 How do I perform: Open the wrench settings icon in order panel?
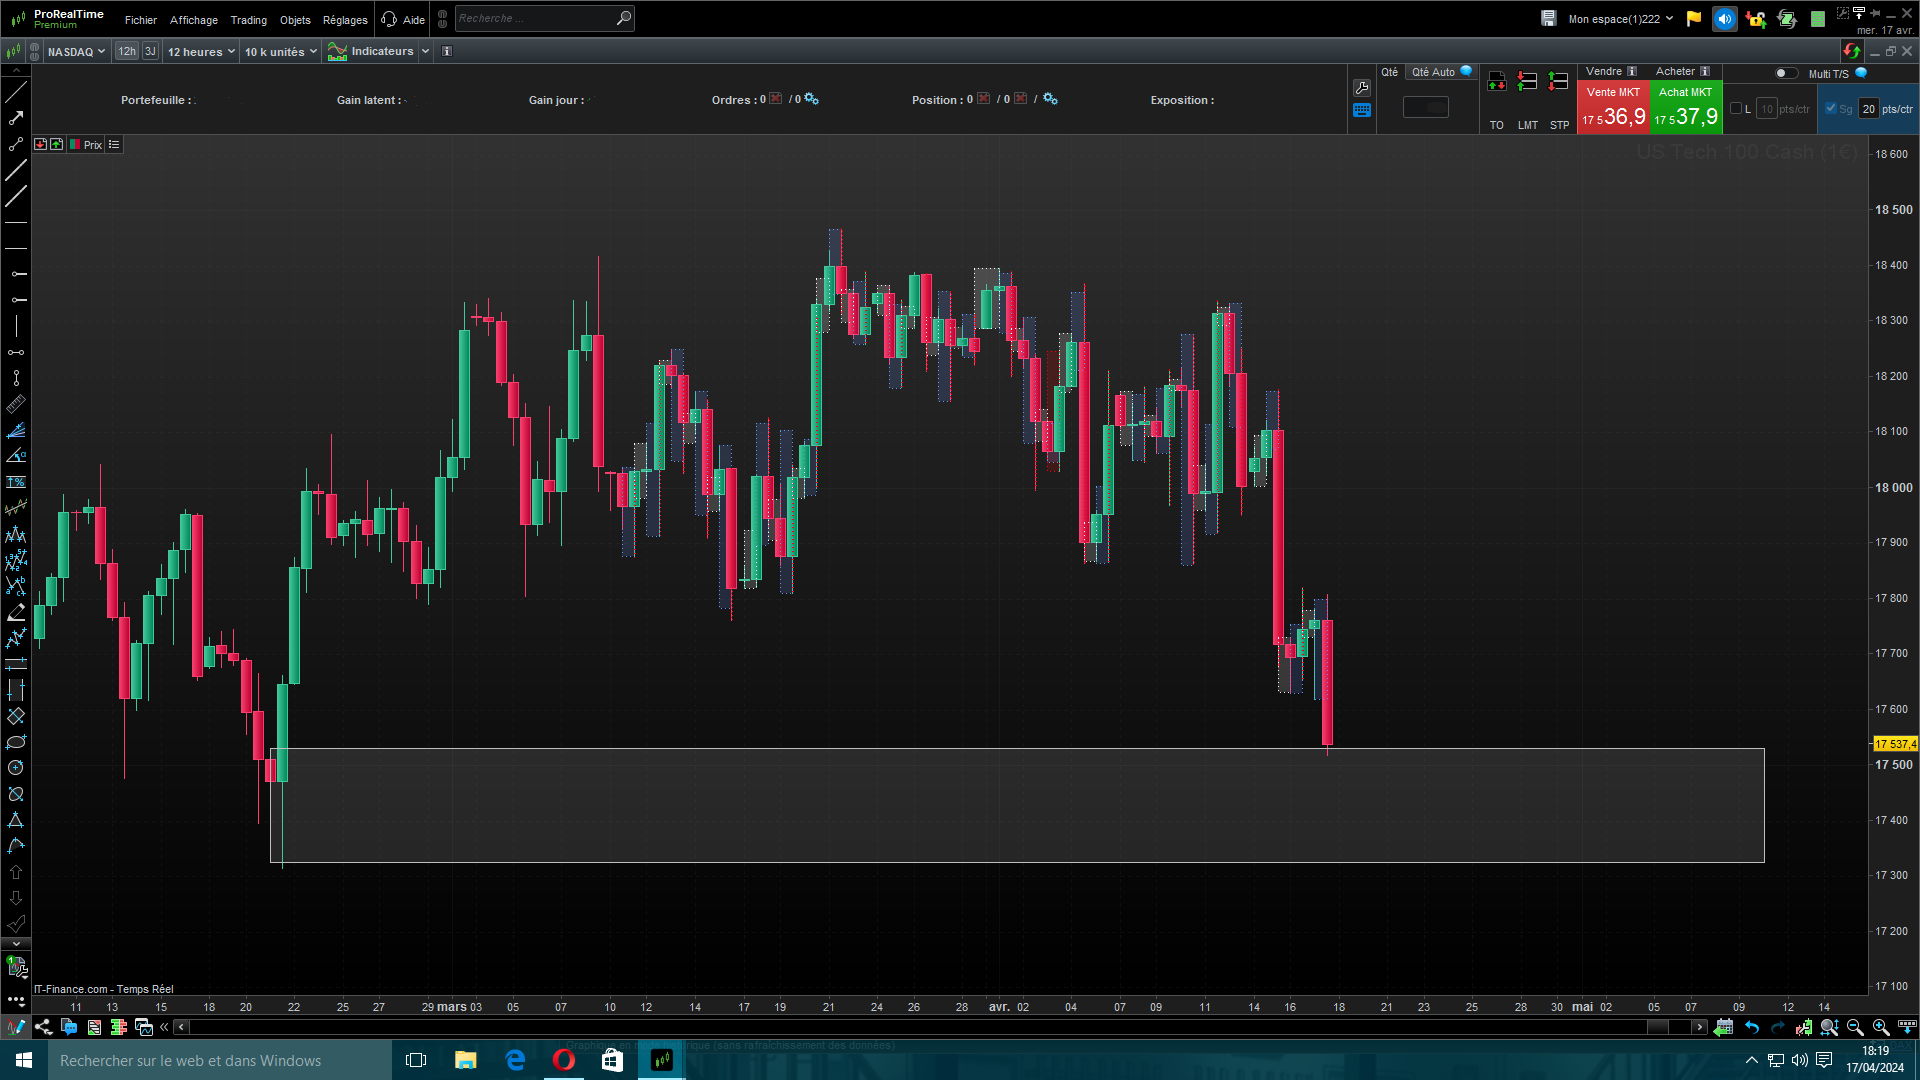(x=1362, y=88)
